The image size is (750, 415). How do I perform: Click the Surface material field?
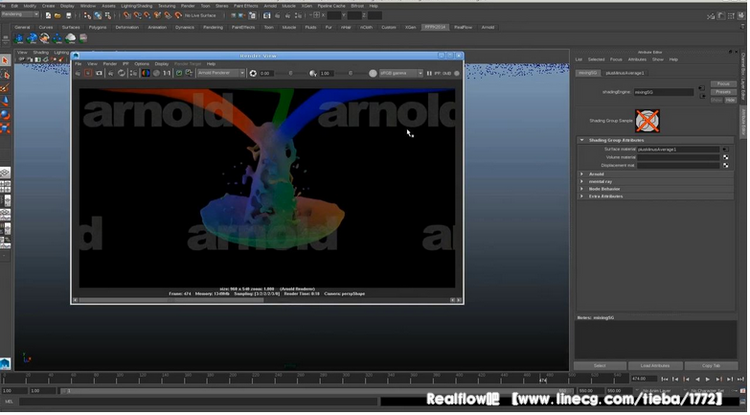[678, 149]
